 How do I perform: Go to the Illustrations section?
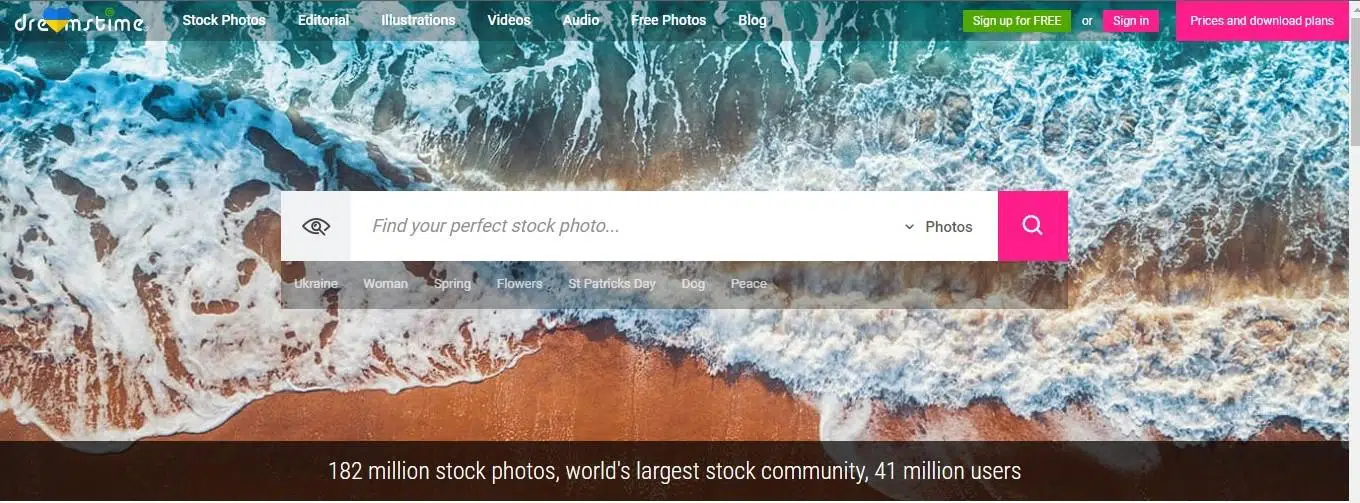coord(418,20)
